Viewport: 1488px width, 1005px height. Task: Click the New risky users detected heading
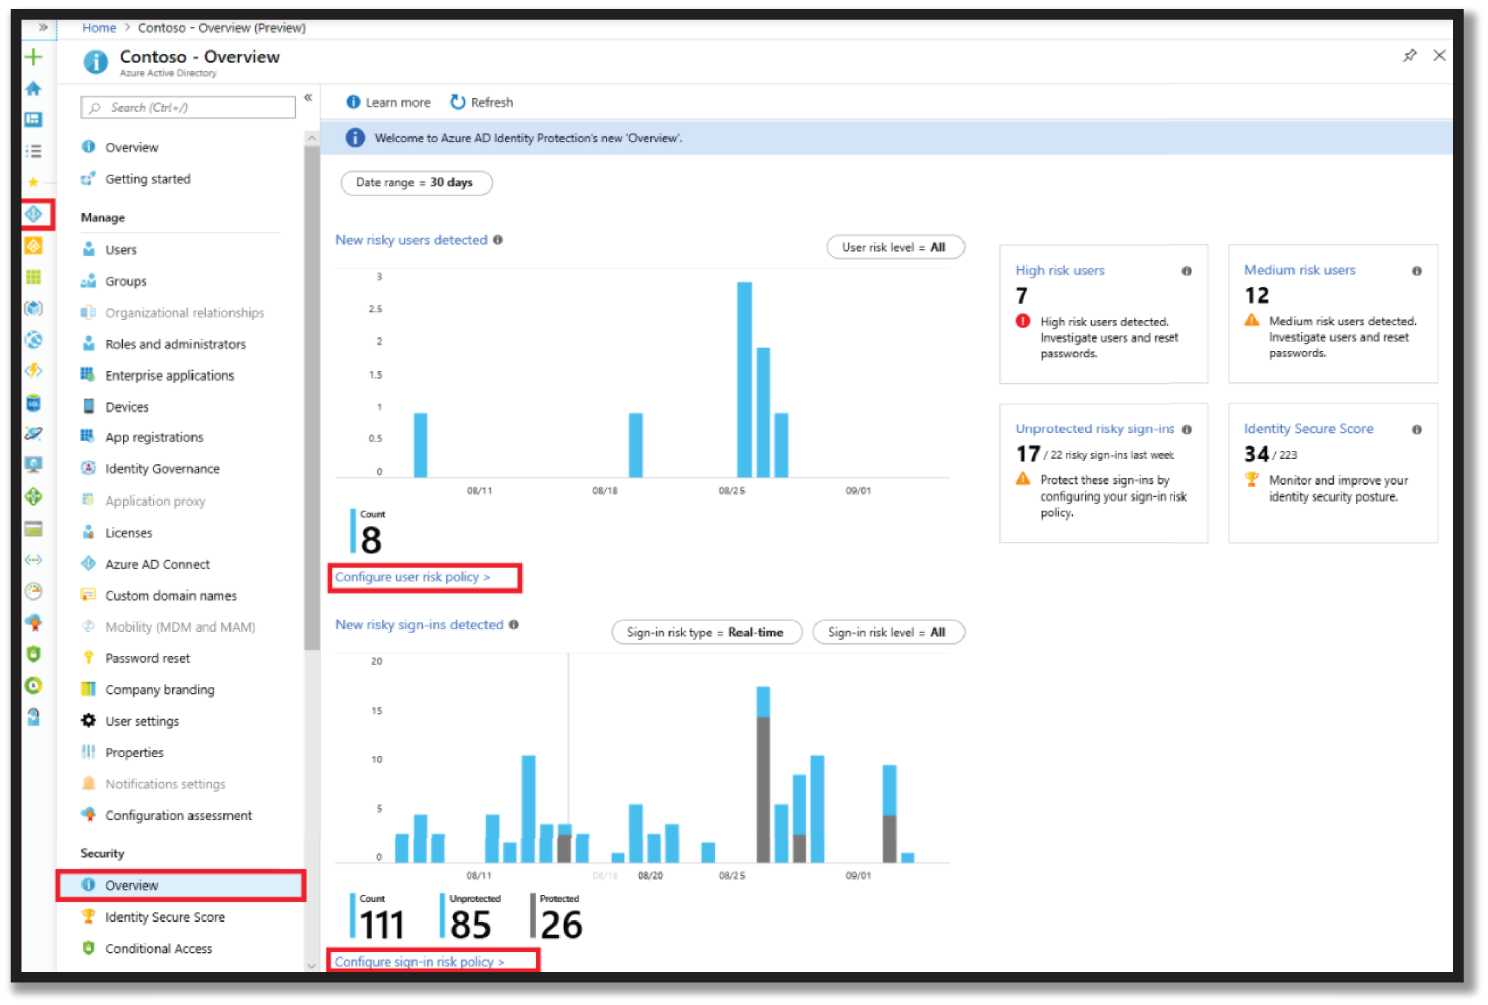[411, 240]
